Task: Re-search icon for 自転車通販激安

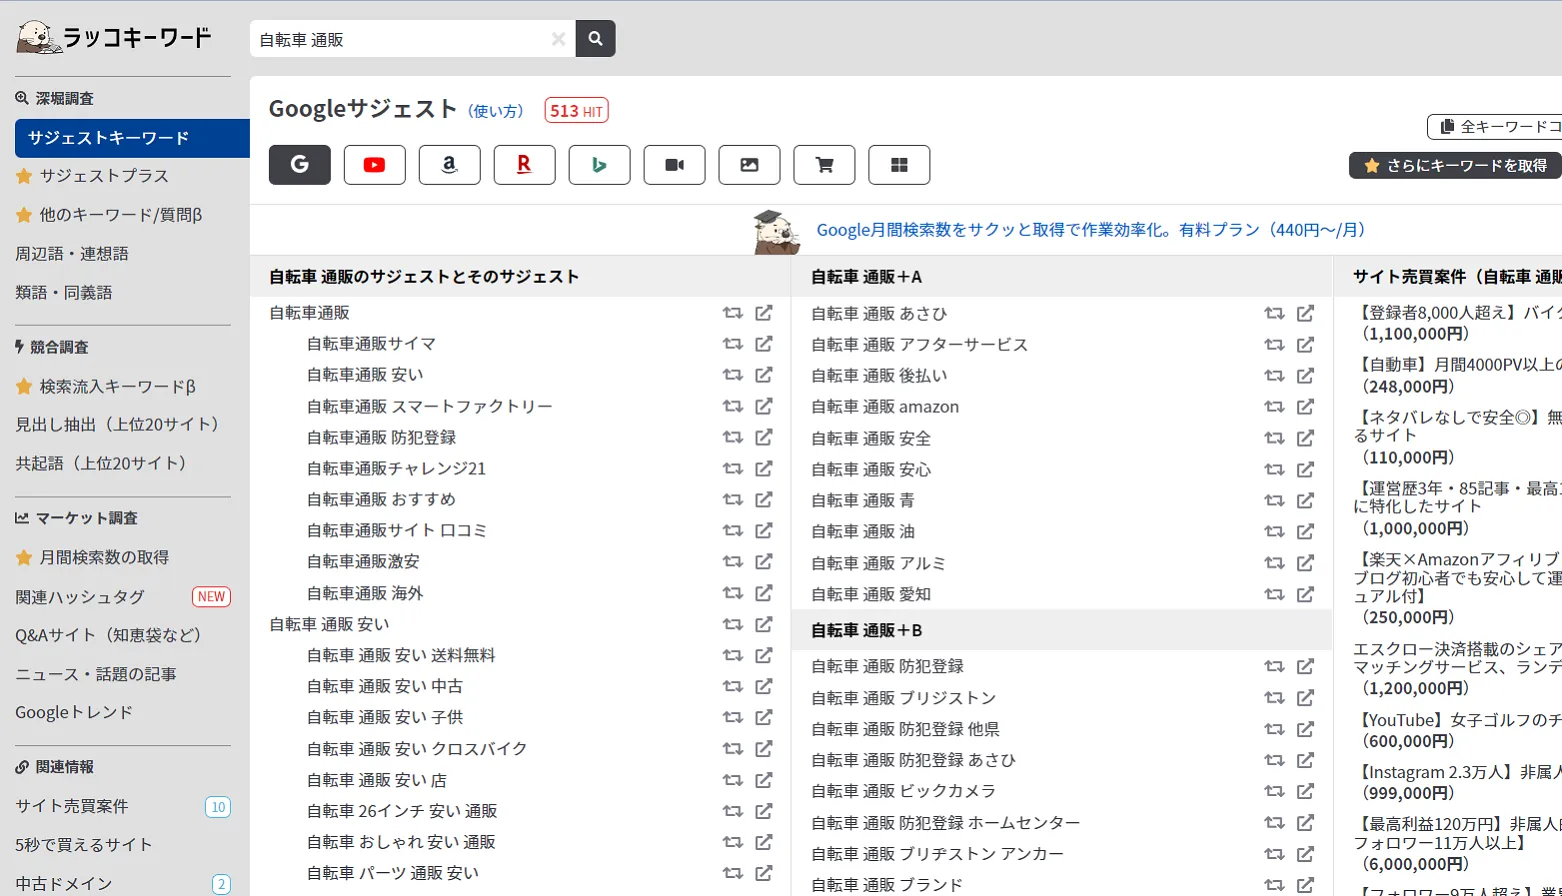Action: click(x=733, y=562)
